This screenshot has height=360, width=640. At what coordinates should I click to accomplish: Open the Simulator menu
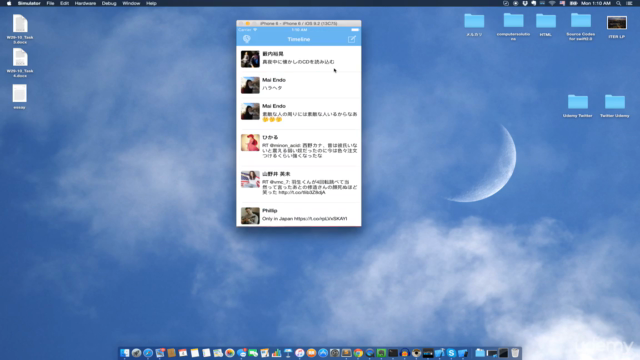pos(29,3)
